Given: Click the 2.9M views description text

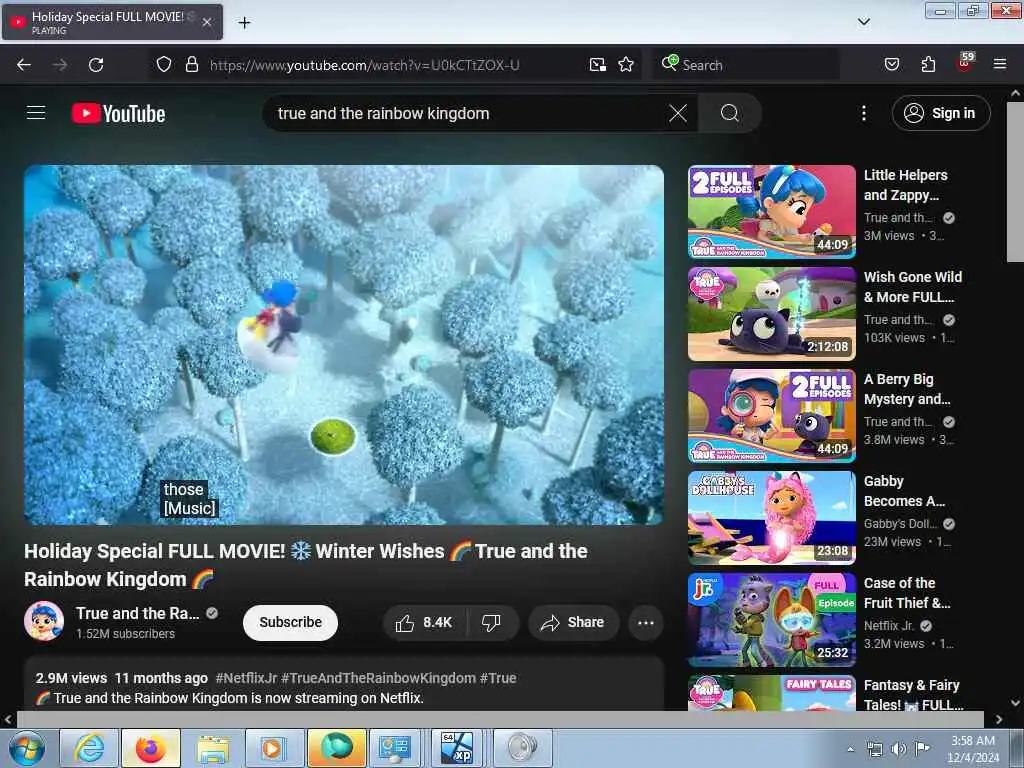Looking at the screenshot, I should pos(71,678).
